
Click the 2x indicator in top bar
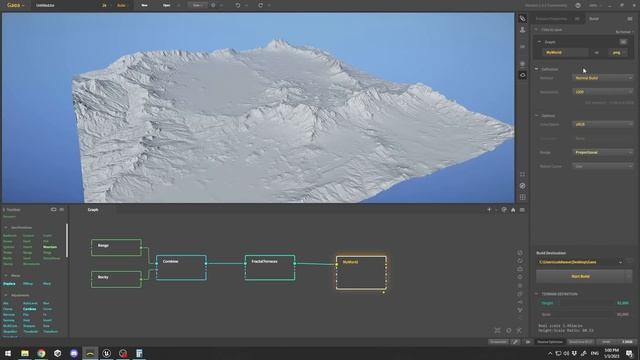104,5
